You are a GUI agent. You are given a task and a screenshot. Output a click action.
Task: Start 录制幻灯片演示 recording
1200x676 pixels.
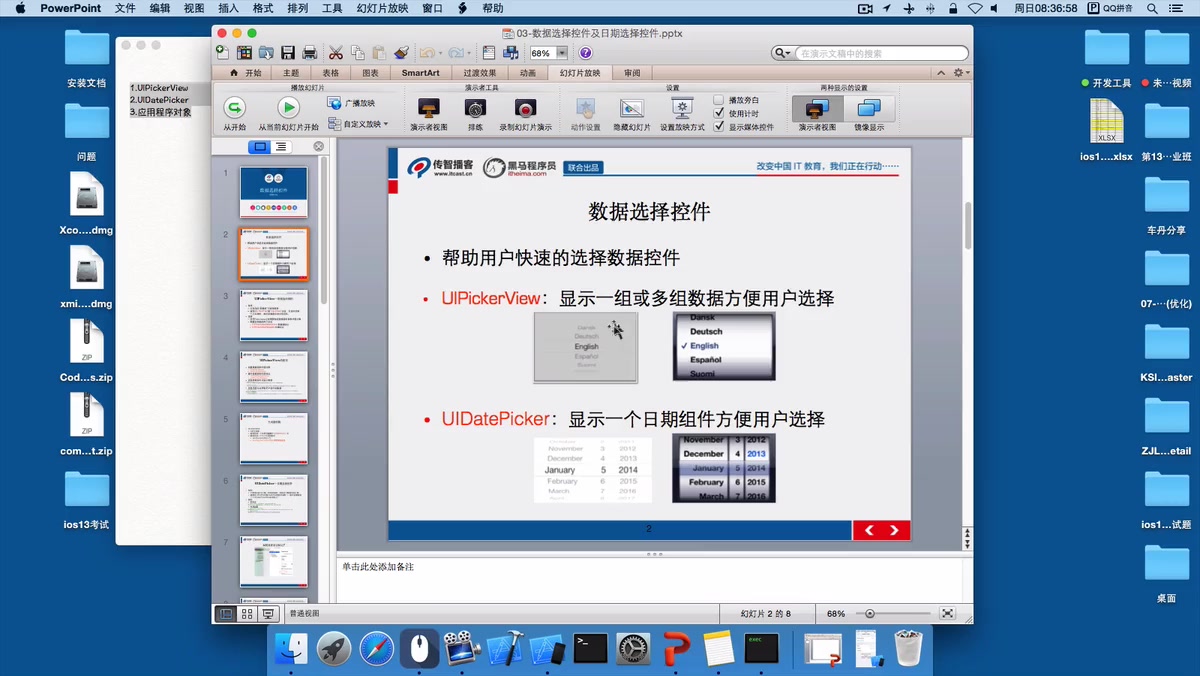click(524, 105)
